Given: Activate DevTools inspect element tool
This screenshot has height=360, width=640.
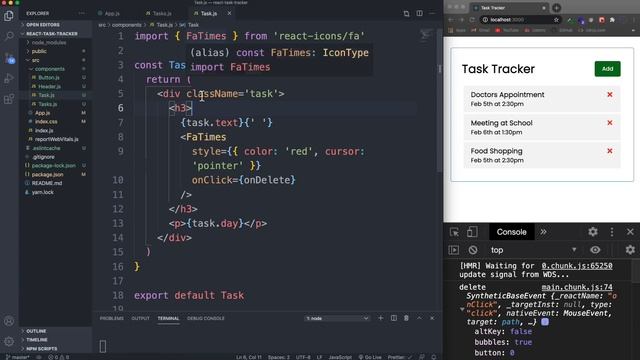Looking at the screenshot, I should [x=454, y=232].
